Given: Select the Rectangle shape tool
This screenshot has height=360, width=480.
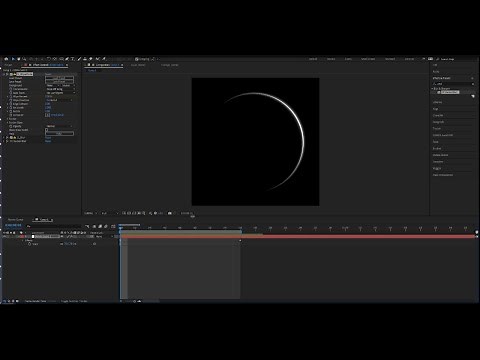Looking at the screenshot, I should (61, 59).
